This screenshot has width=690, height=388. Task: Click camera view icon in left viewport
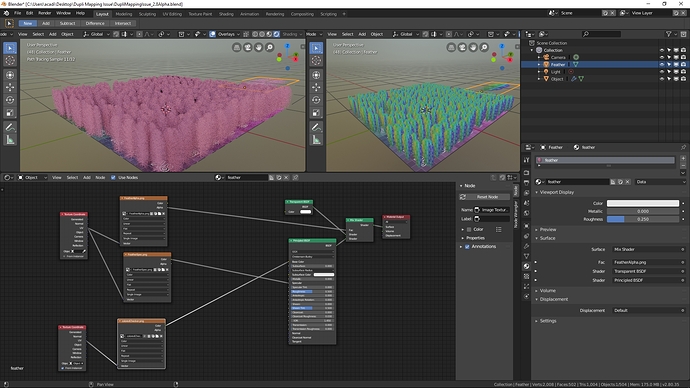[248, 47]
